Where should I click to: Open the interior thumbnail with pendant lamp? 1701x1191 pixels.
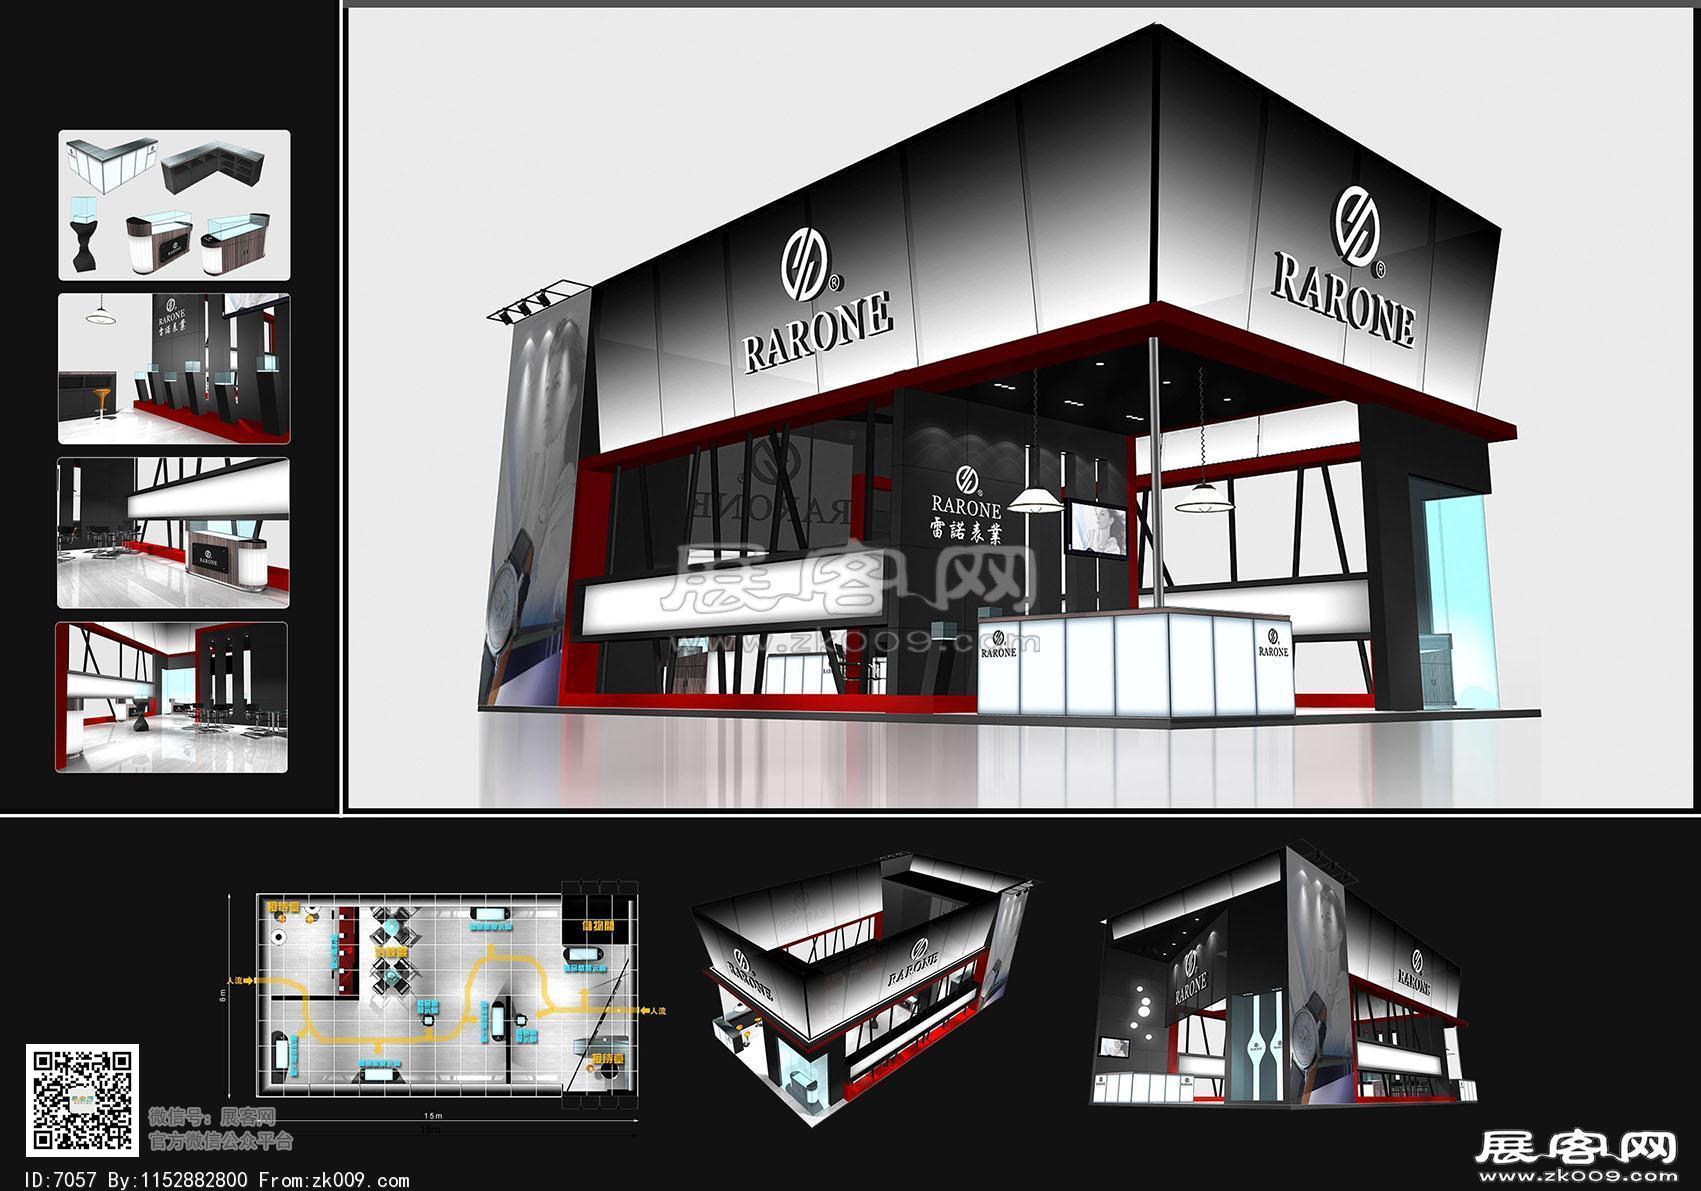click(174, 369)
